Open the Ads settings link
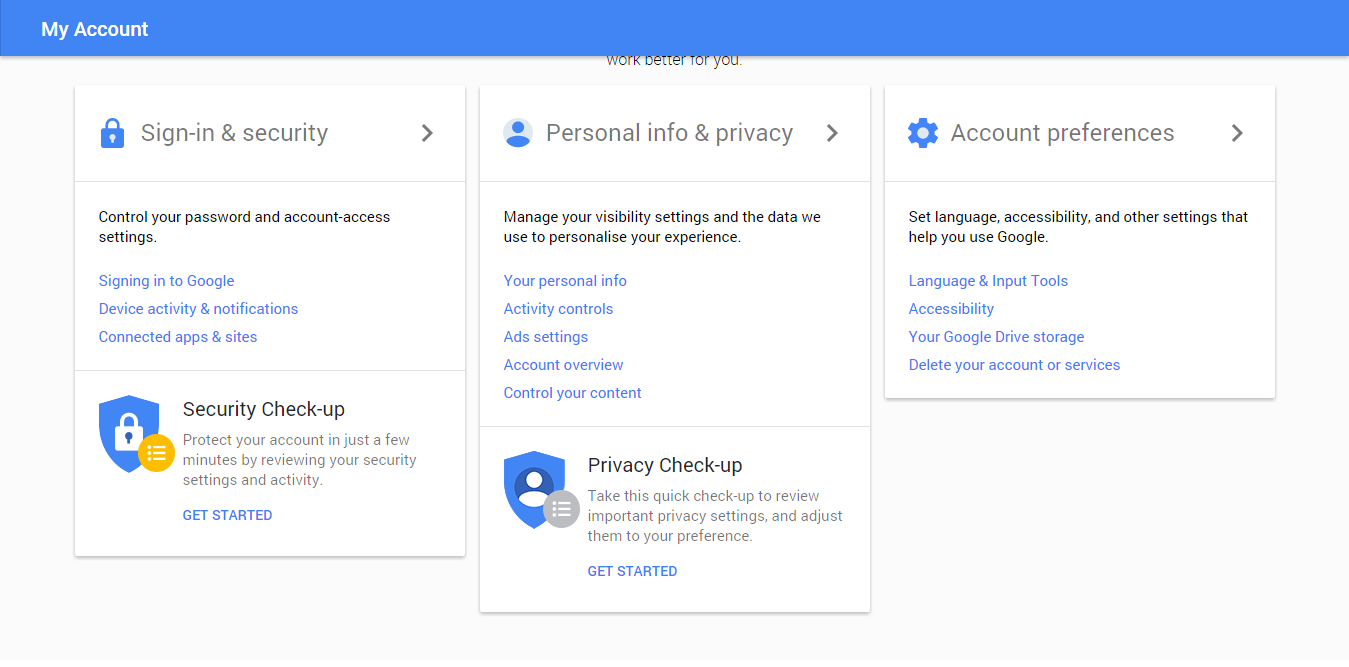Viewport: 1349px width, 667px height. (x=546, y=337)
